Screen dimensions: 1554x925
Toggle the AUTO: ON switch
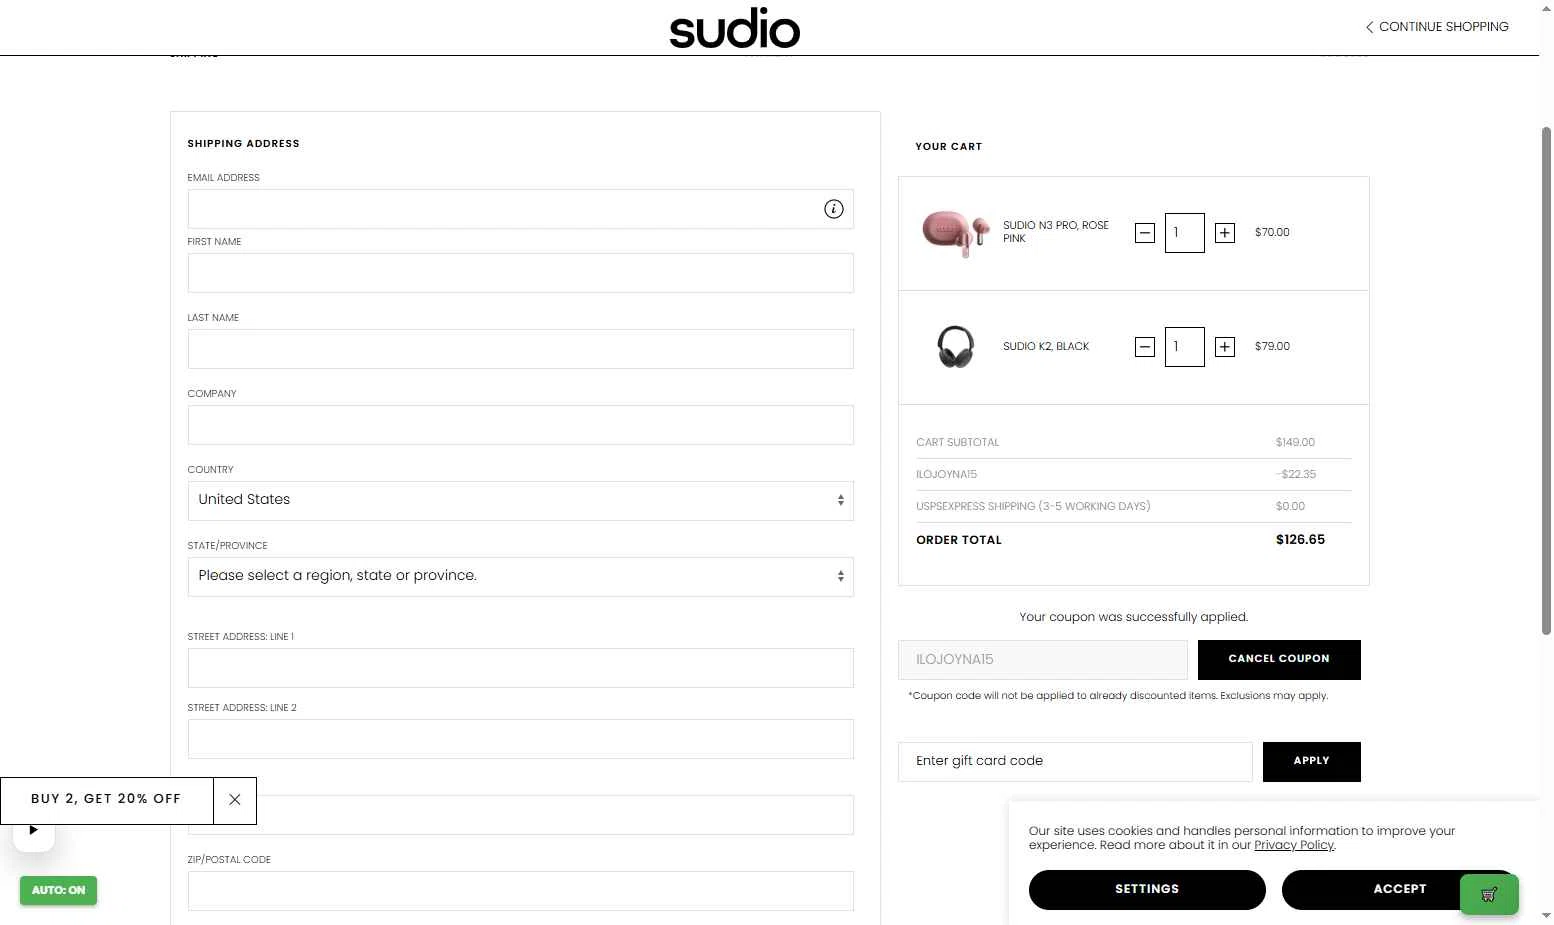[58, 890]
